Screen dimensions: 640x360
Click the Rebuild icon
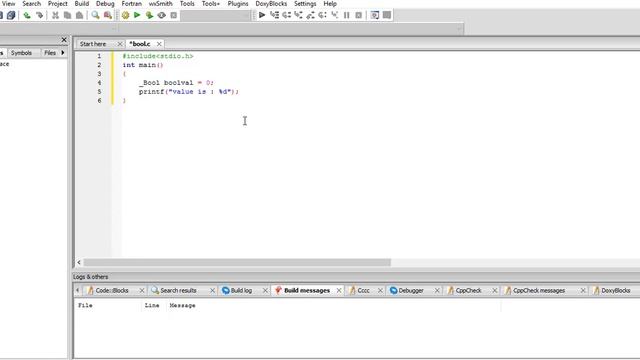(162, 15)
